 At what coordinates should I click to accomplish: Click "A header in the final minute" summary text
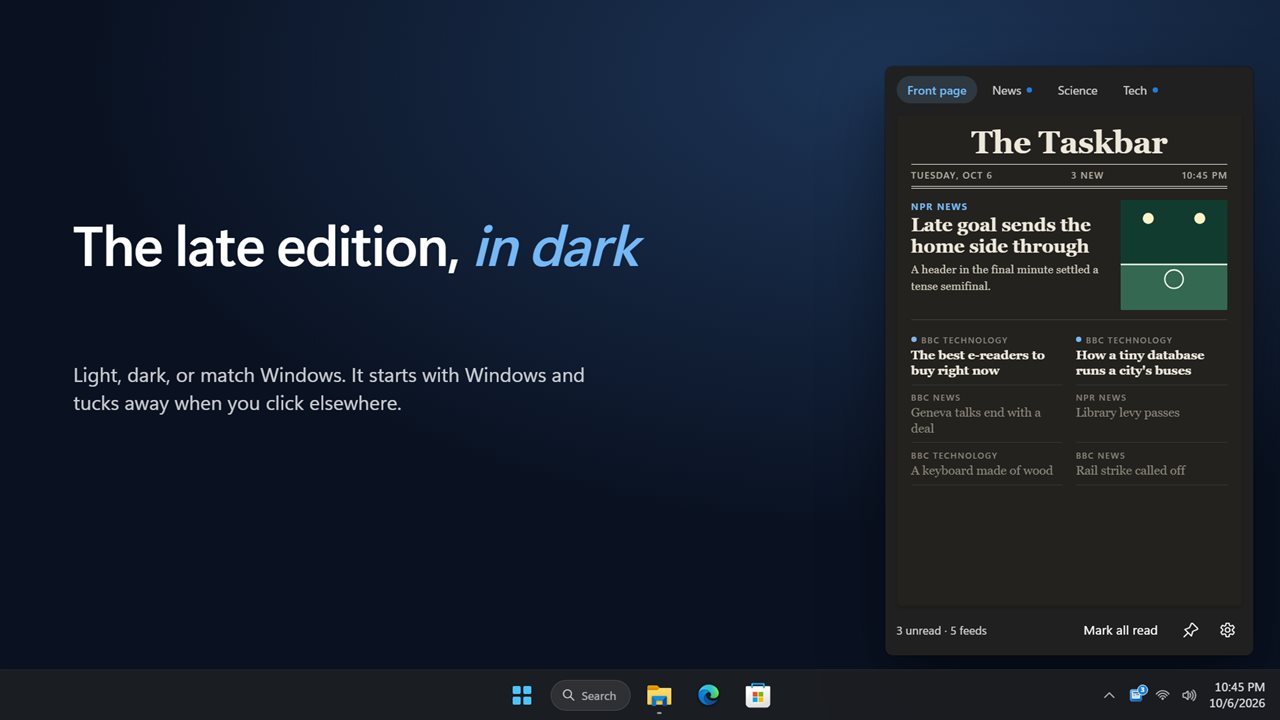point(1005,278)
